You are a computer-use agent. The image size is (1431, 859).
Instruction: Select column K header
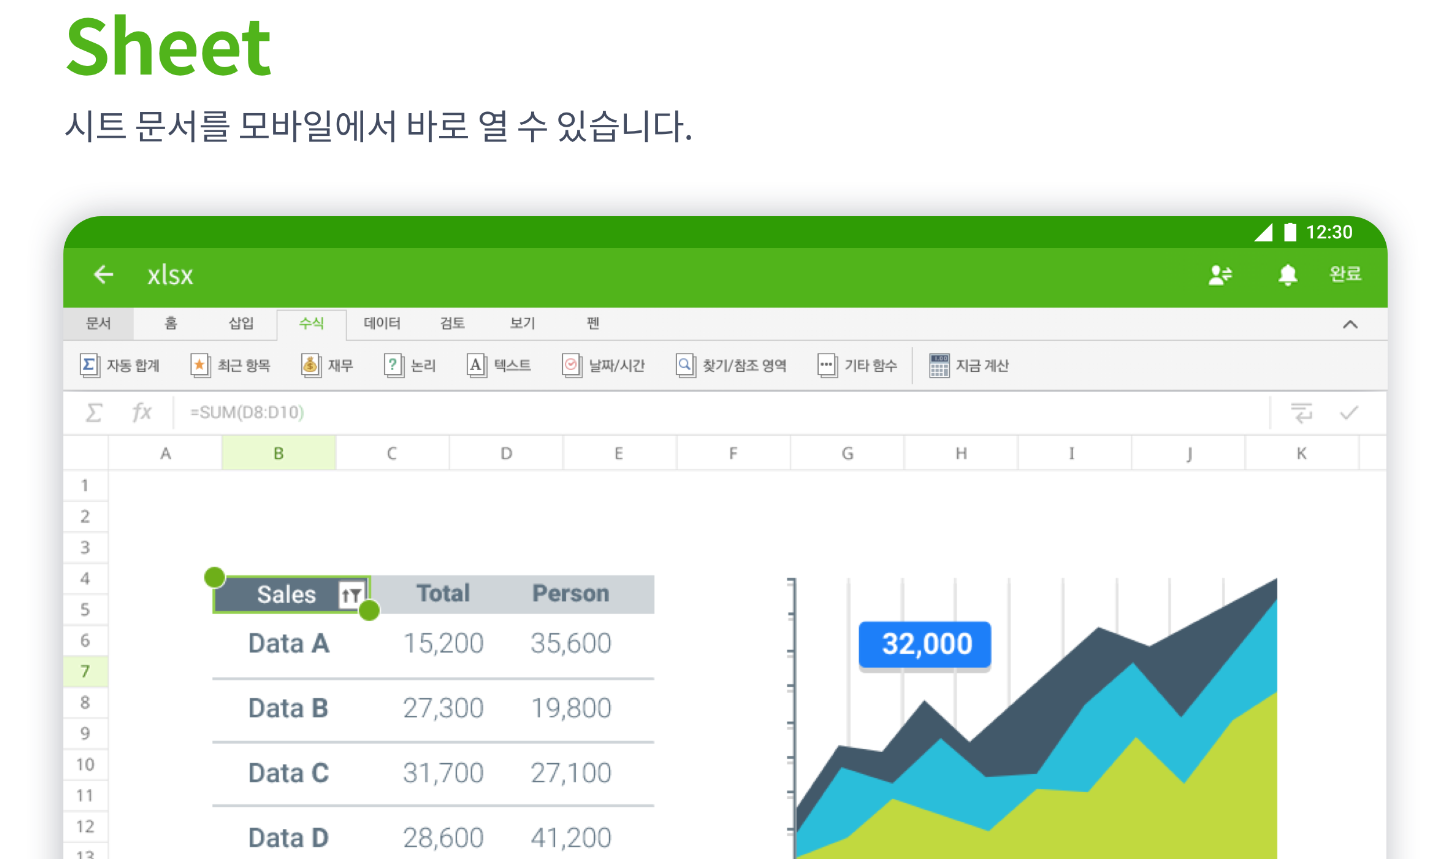point(1302,453)
